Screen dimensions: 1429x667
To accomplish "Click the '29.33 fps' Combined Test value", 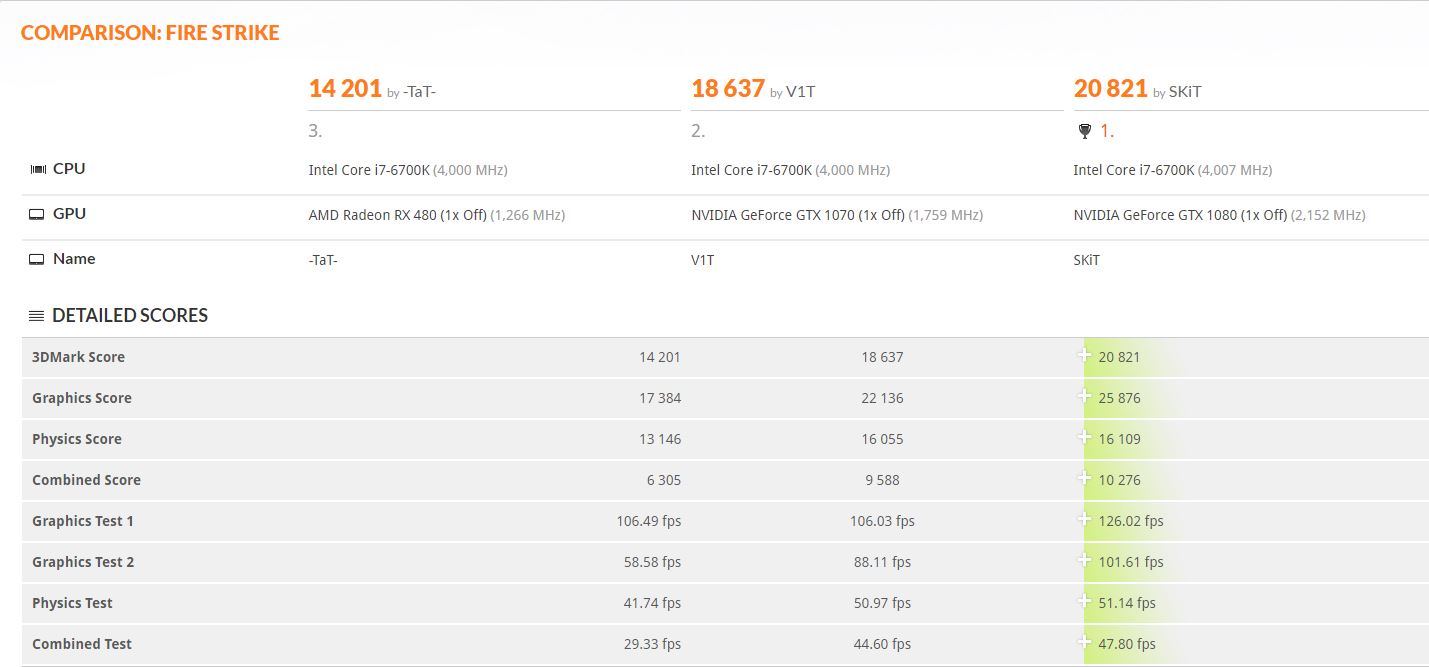I will [652, 644].
